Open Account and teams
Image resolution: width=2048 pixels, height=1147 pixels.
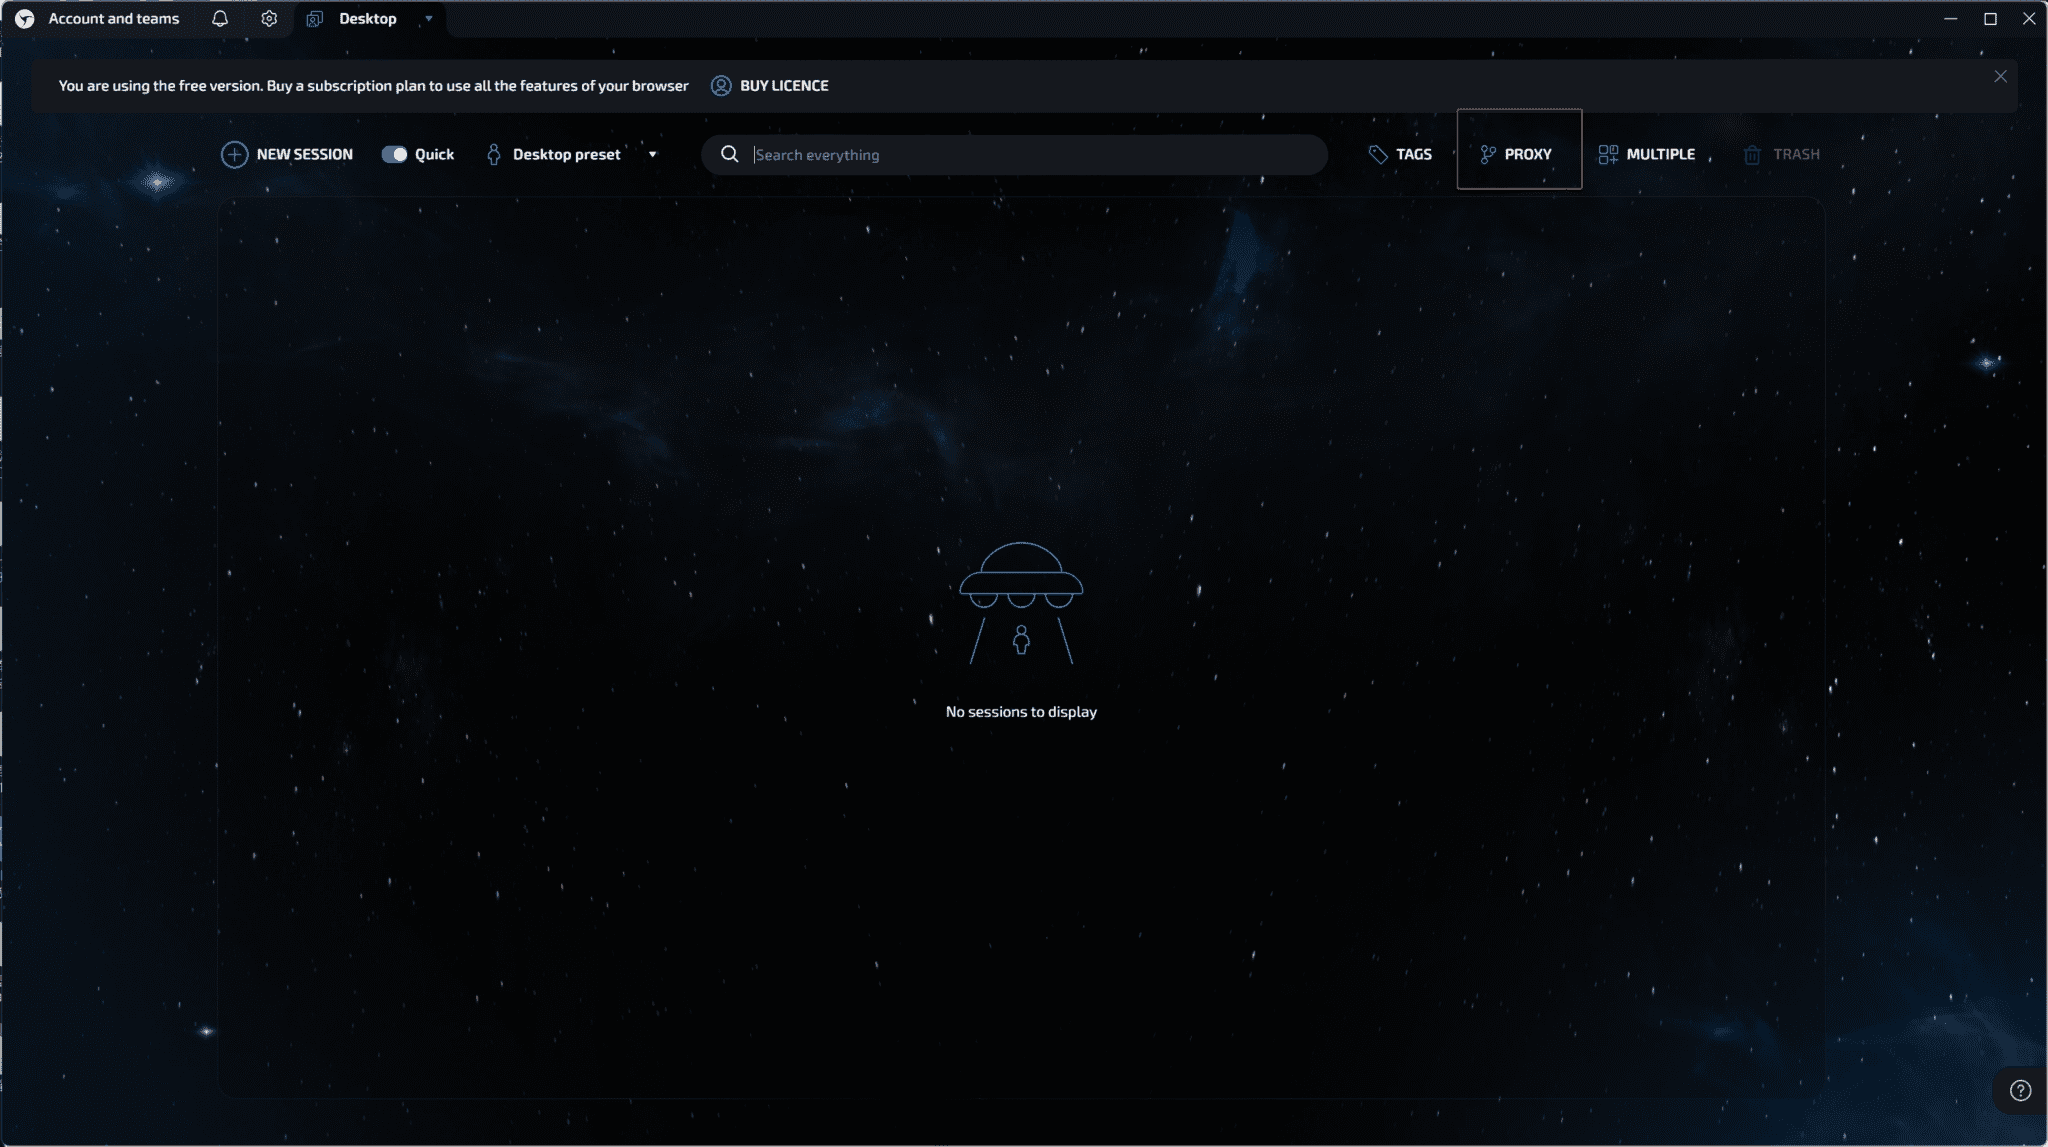point(113,18)
